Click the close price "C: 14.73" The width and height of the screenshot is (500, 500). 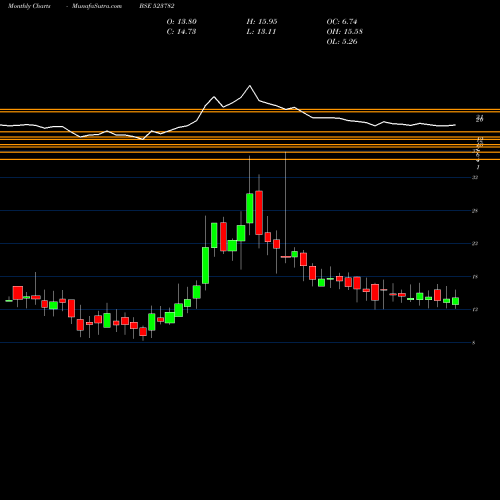click(181, 32)
